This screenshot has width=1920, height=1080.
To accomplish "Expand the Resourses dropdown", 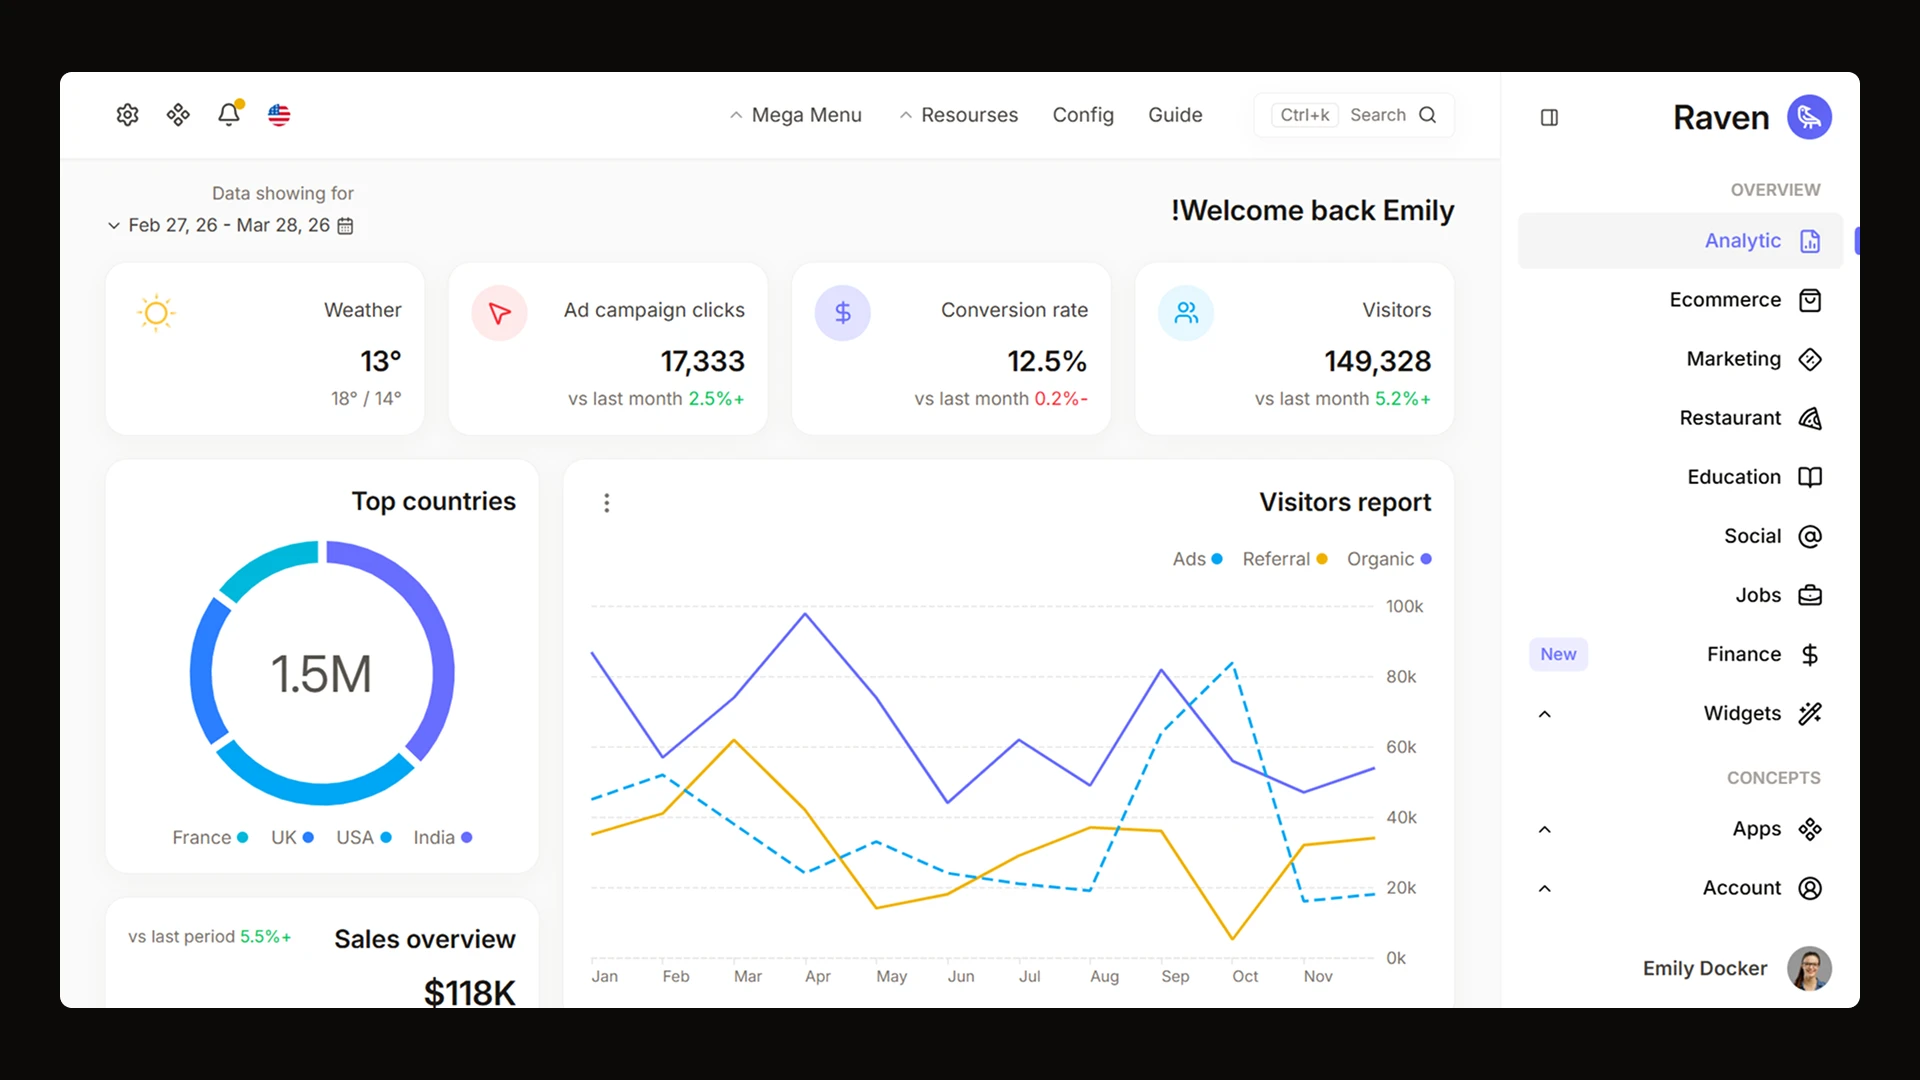I will click(958, 115).
